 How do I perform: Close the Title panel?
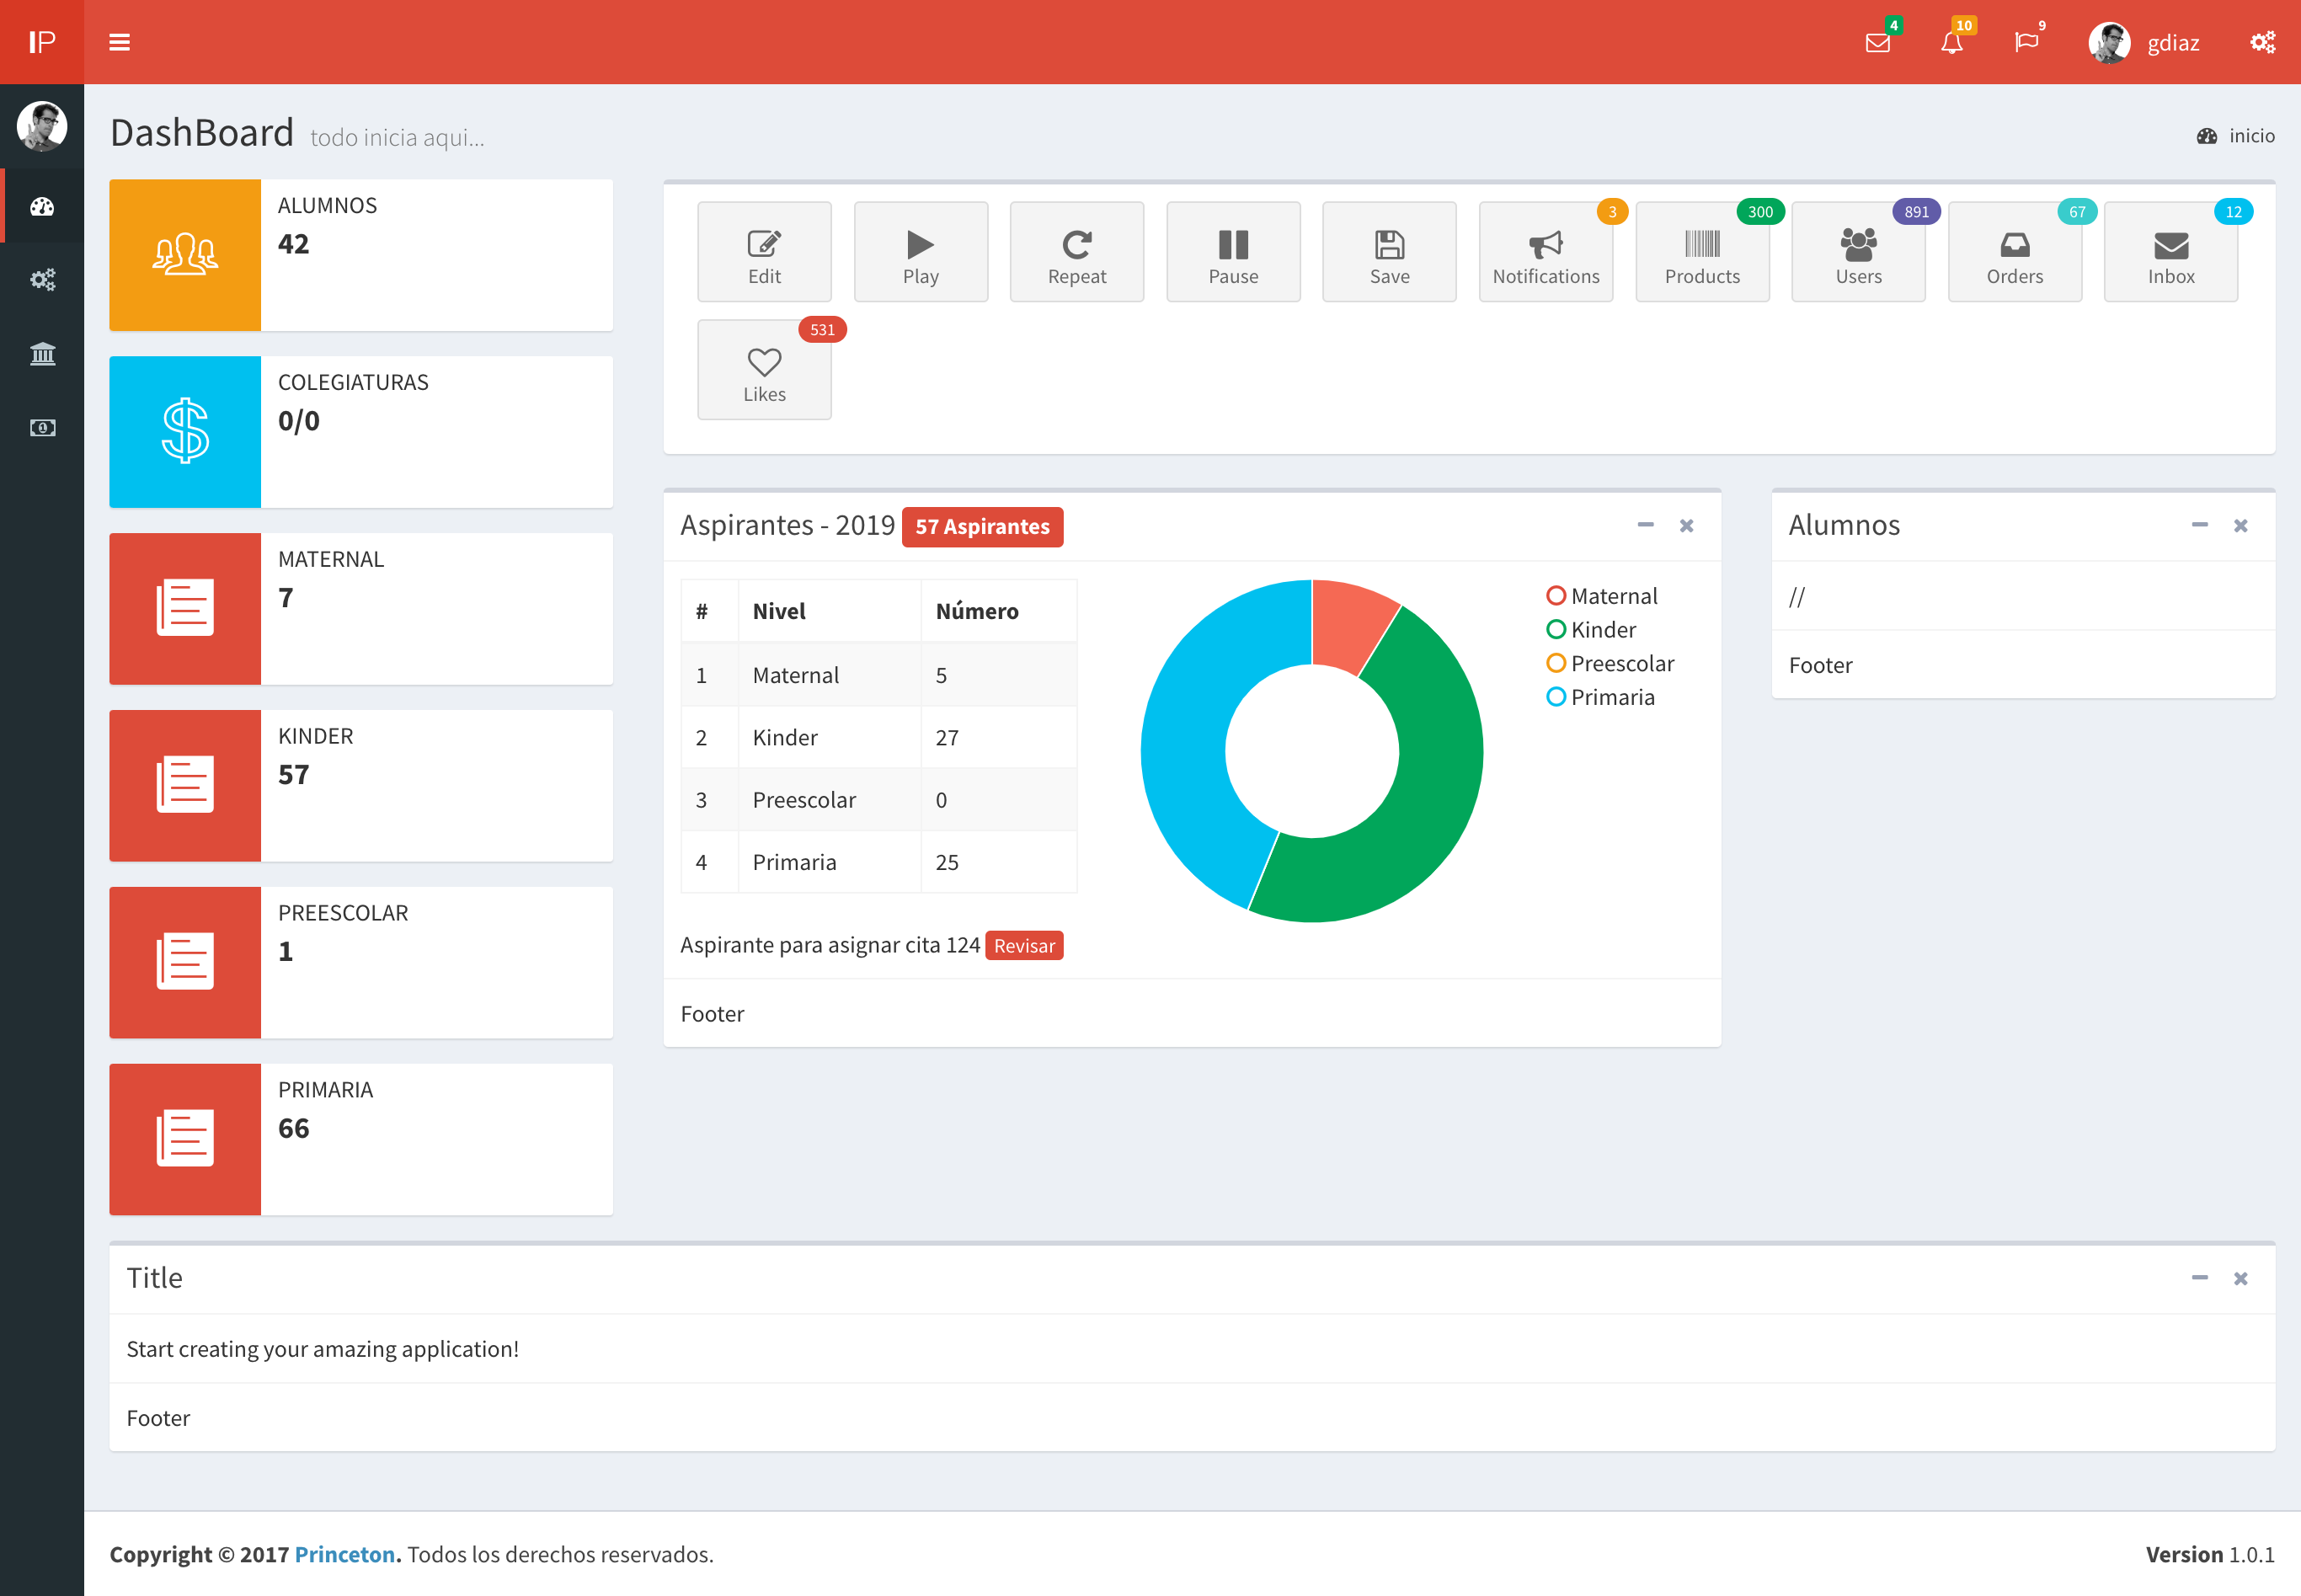(x=2241, y=1278)
